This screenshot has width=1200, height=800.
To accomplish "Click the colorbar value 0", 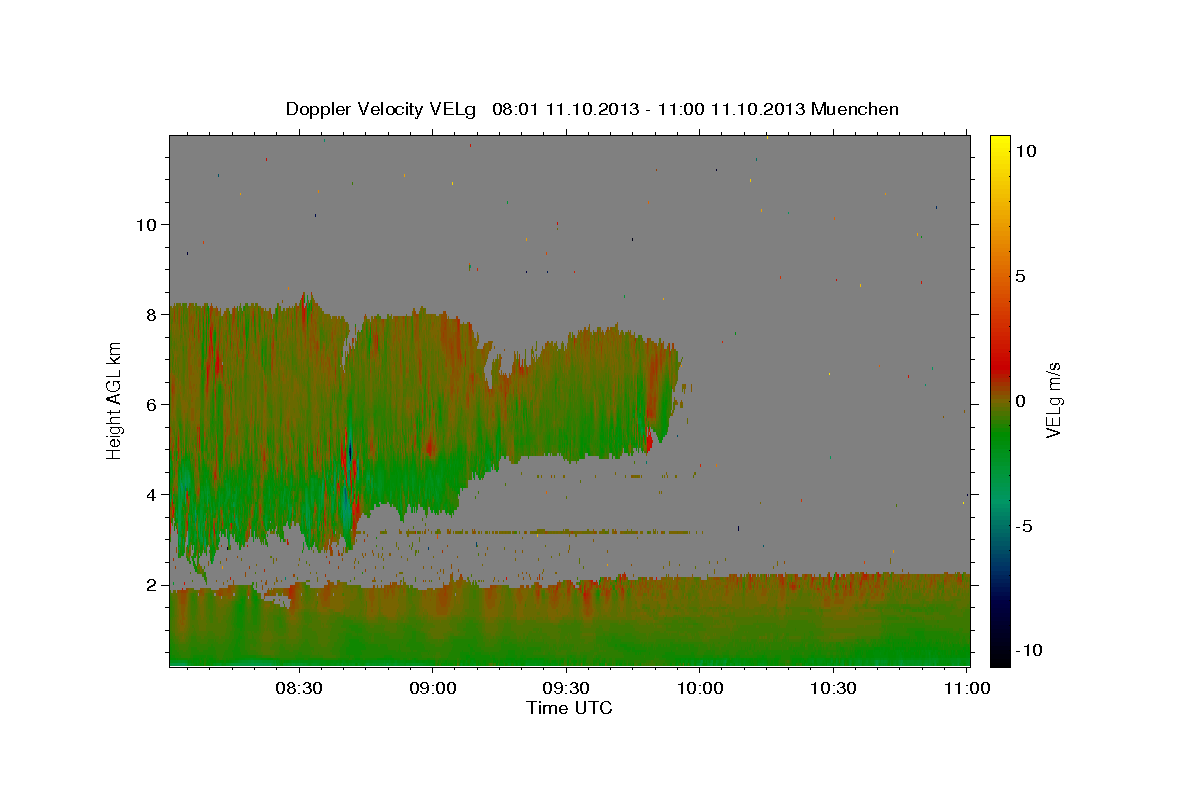I will (x=1020, y=401).
